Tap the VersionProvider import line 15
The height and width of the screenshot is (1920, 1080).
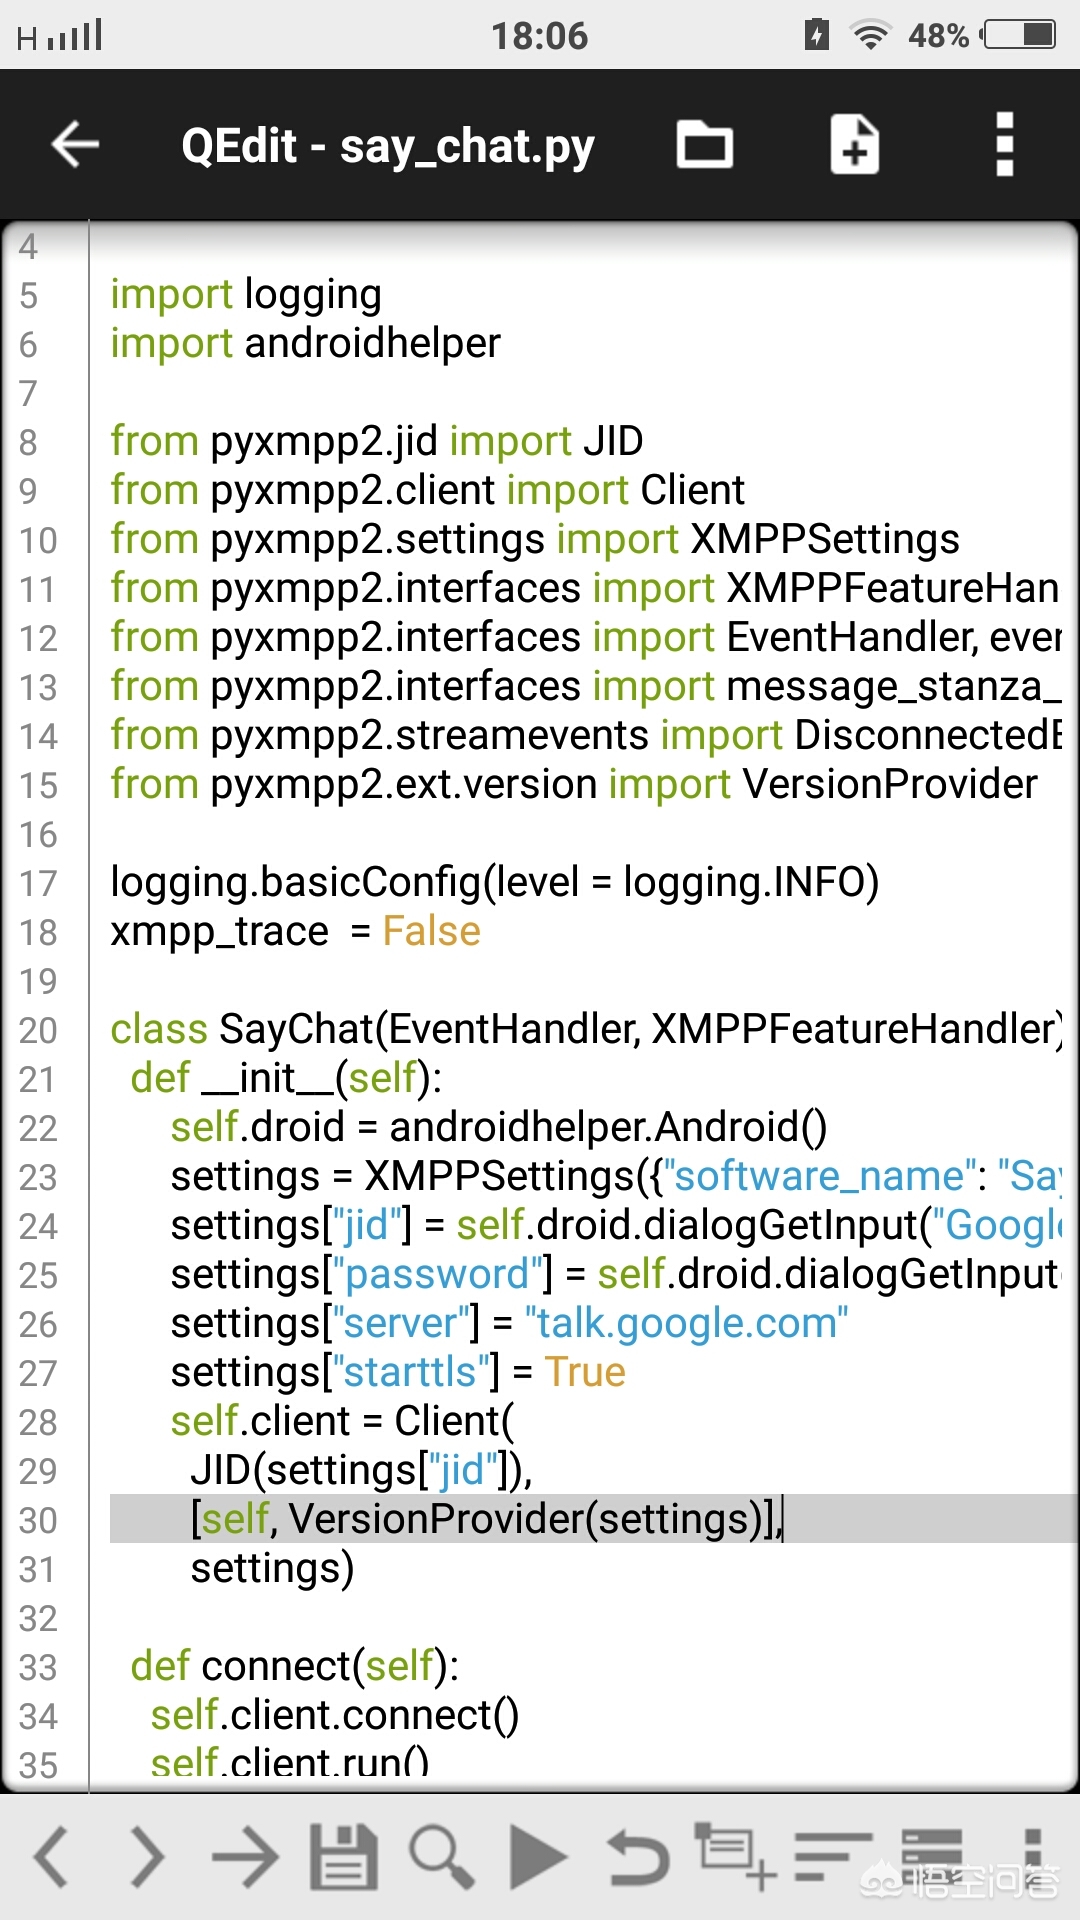(x=574, y=784)
